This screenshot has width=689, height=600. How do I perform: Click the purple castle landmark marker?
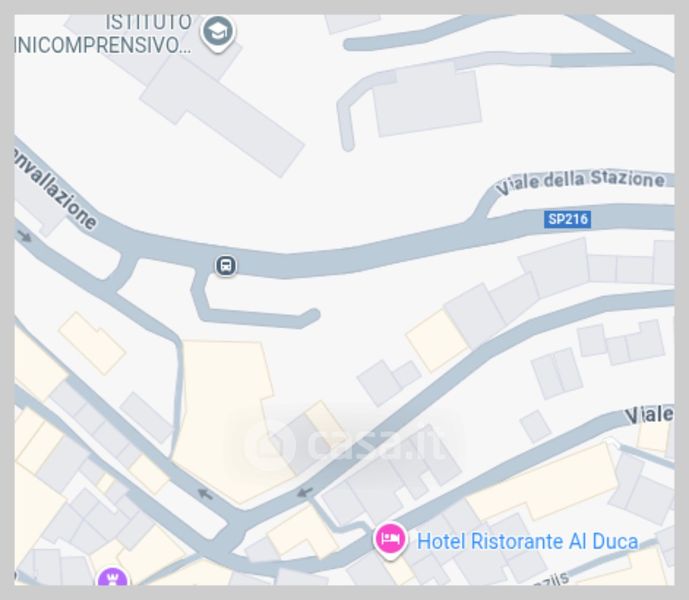point(113,576)
